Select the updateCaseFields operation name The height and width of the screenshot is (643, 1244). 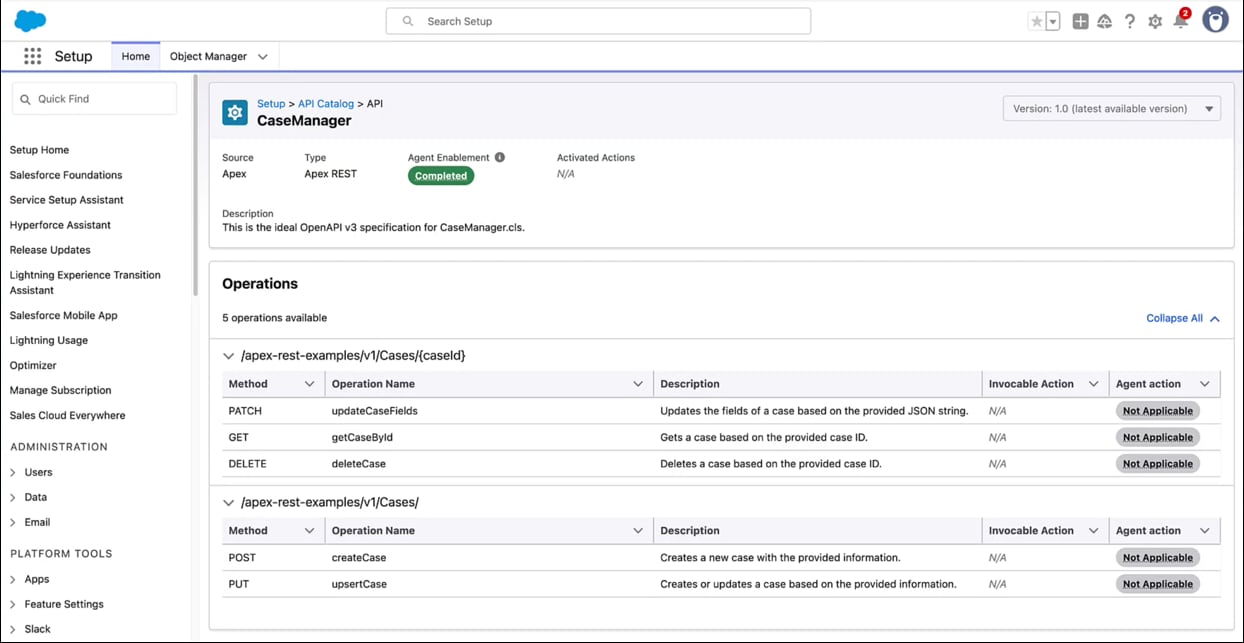(374, 411)
